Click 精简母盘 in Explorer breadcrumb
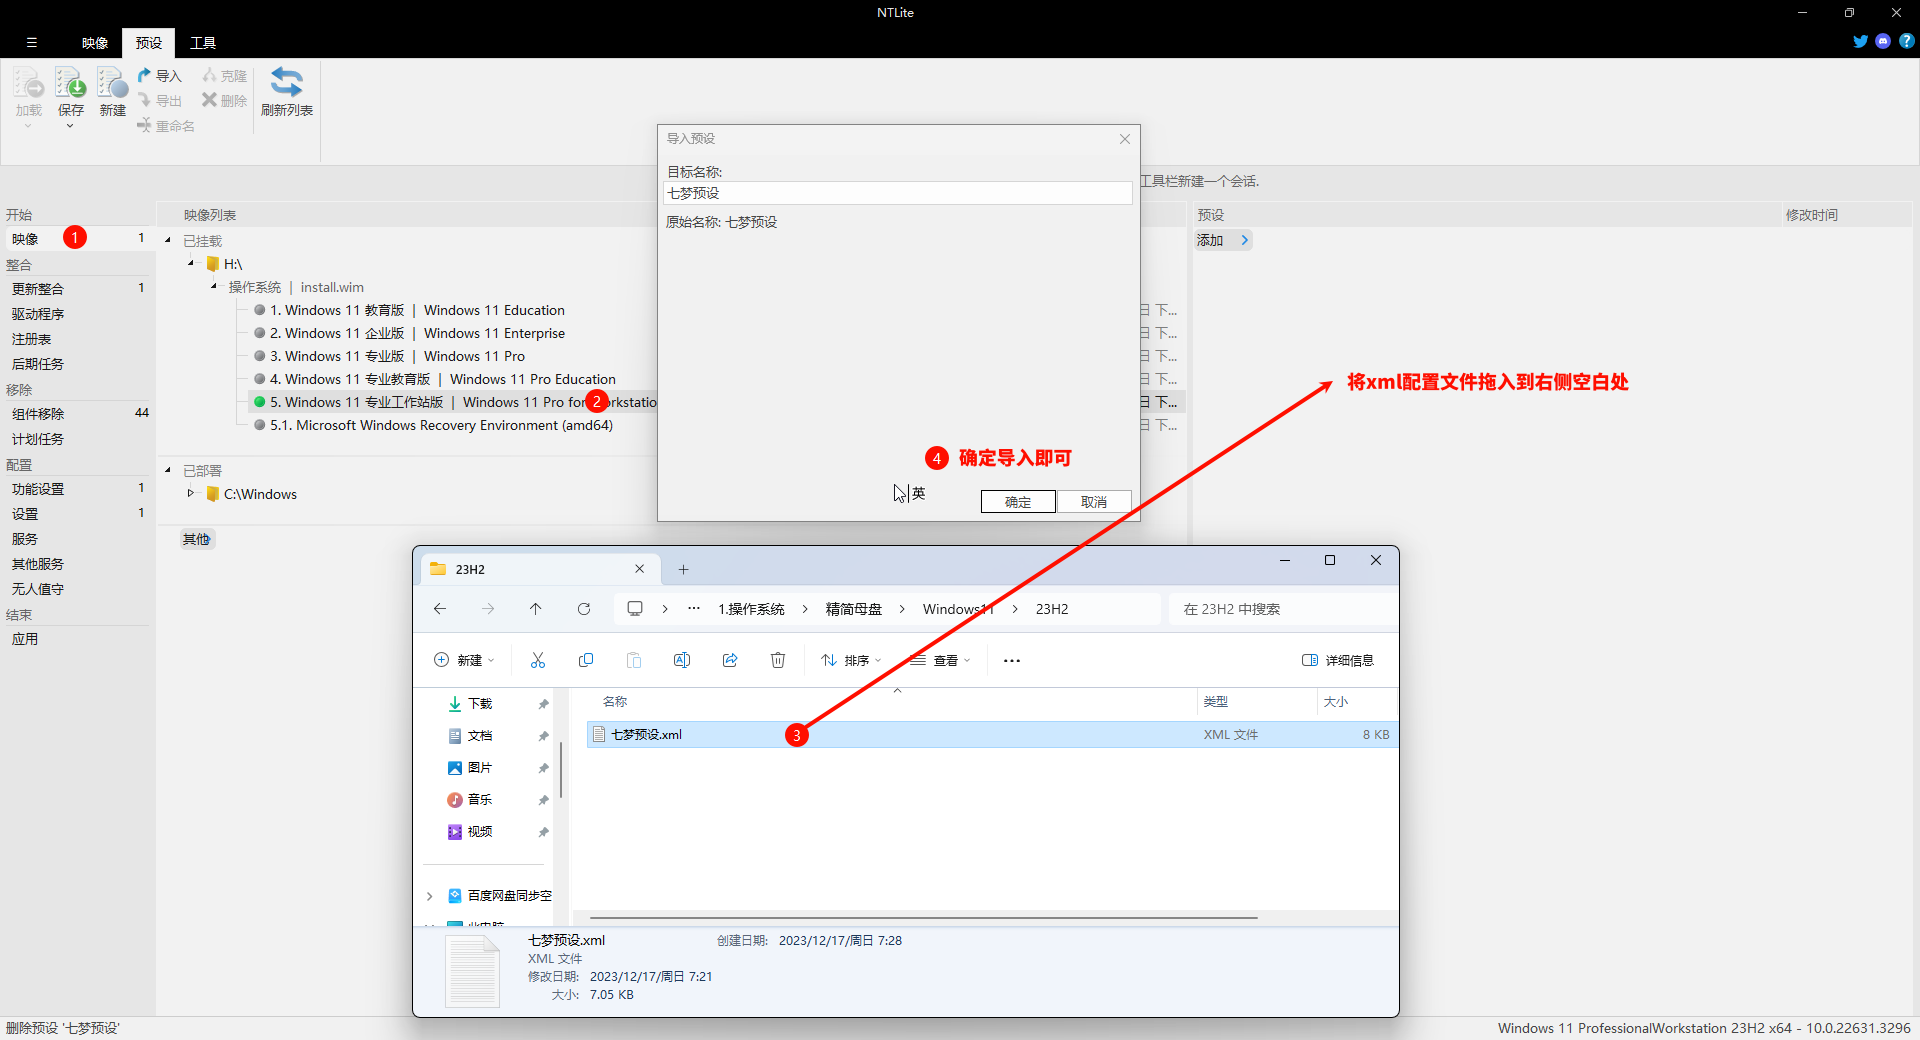 854,609
